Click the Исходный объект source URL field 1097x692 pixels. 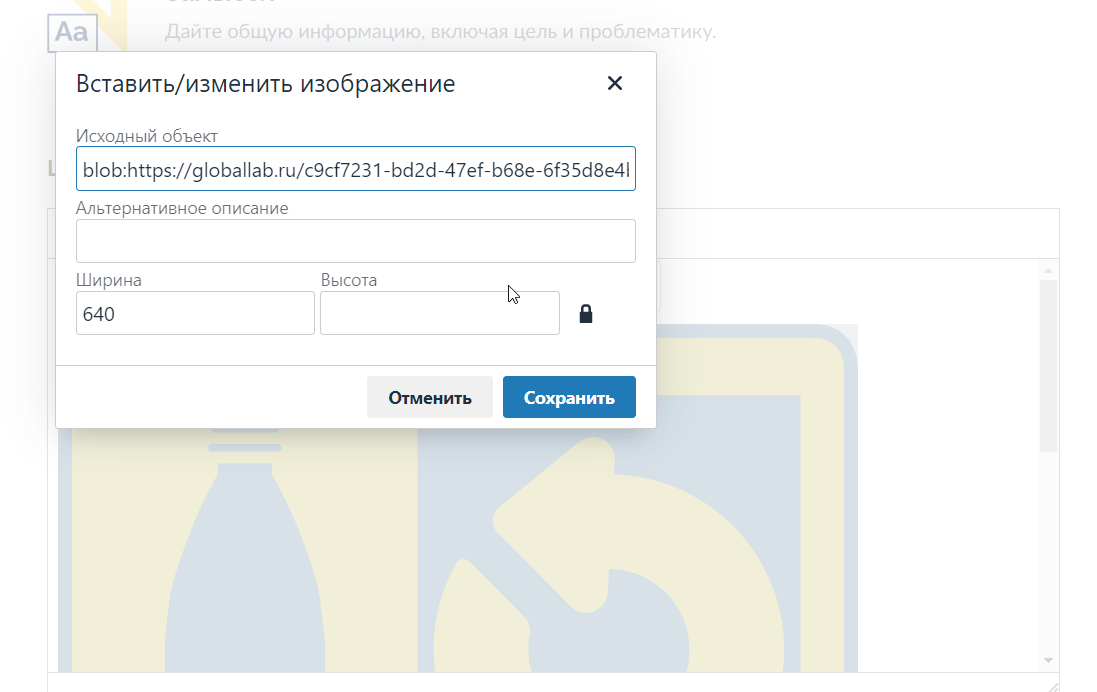tap(355, 169)
